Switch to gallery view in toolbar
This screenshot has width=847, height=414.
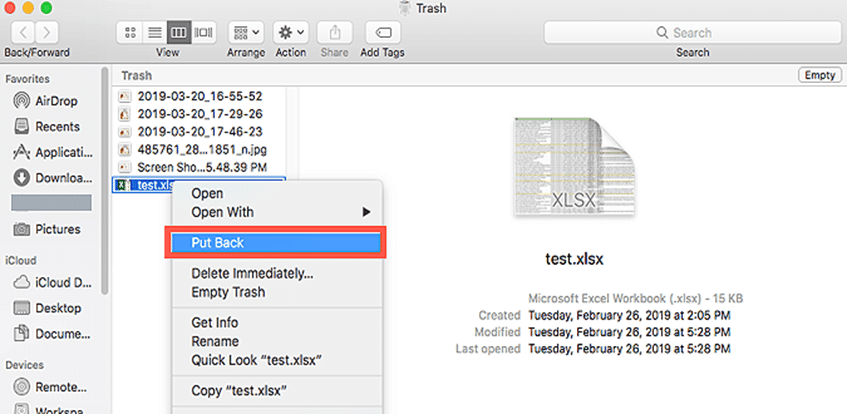(x=204, y=32)
